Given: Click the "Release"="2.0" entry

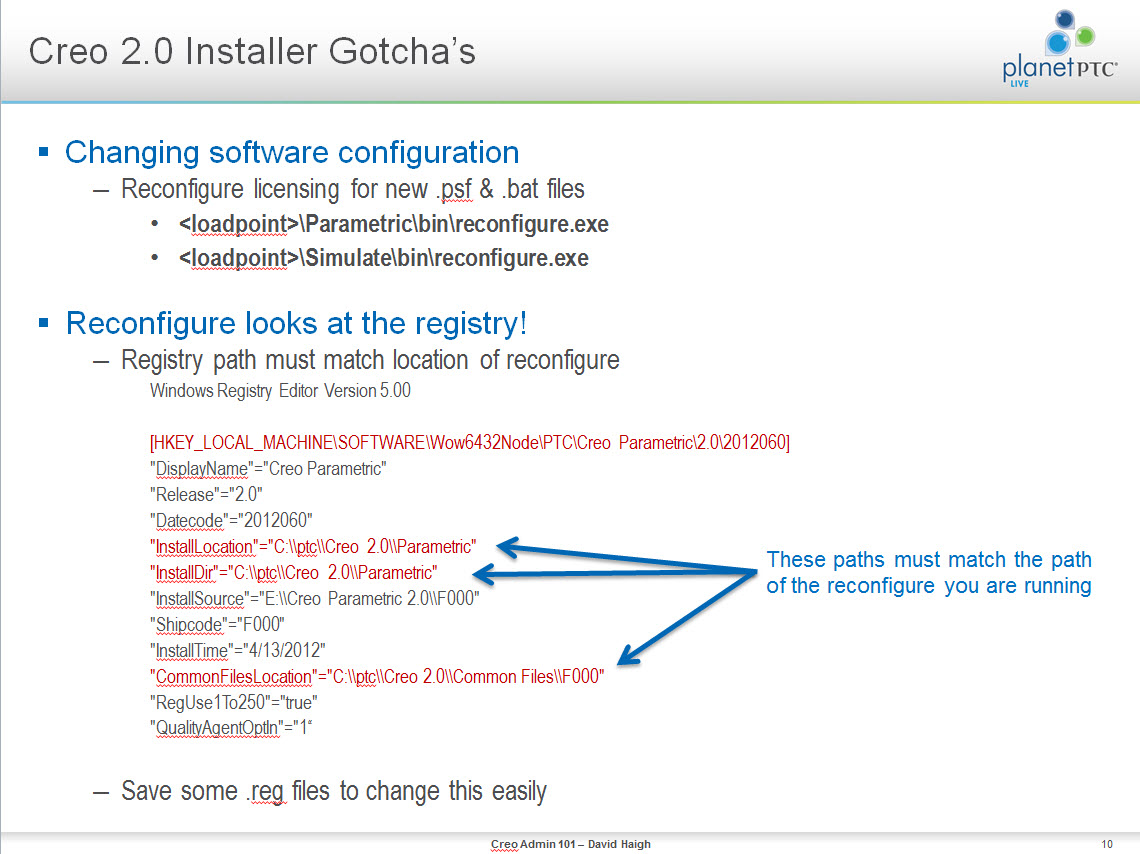Looking at the screenshot, I should click(x=206, y=495).
